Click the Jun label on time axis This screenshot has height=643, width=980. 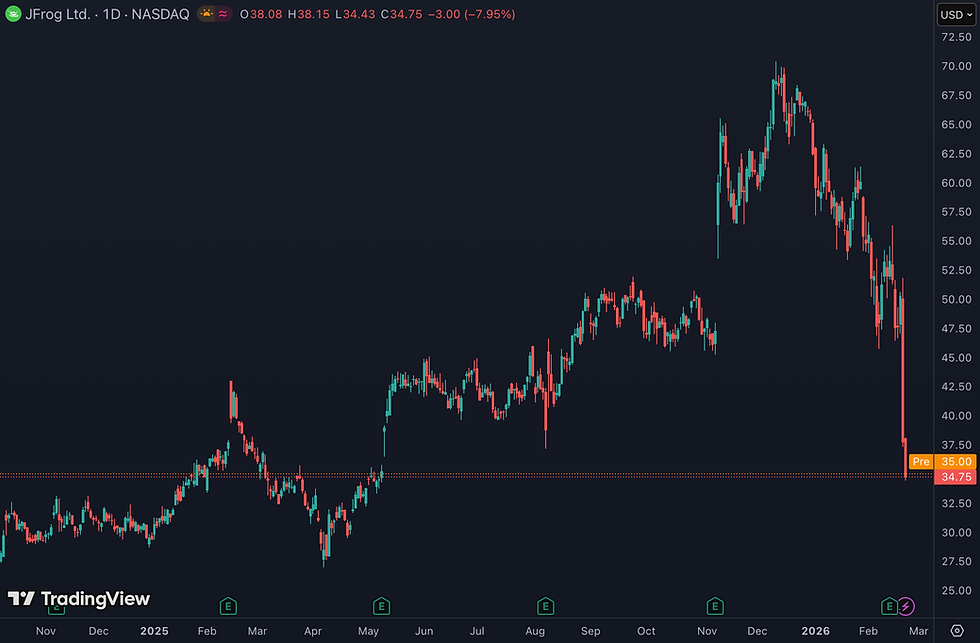pos(424,631)
